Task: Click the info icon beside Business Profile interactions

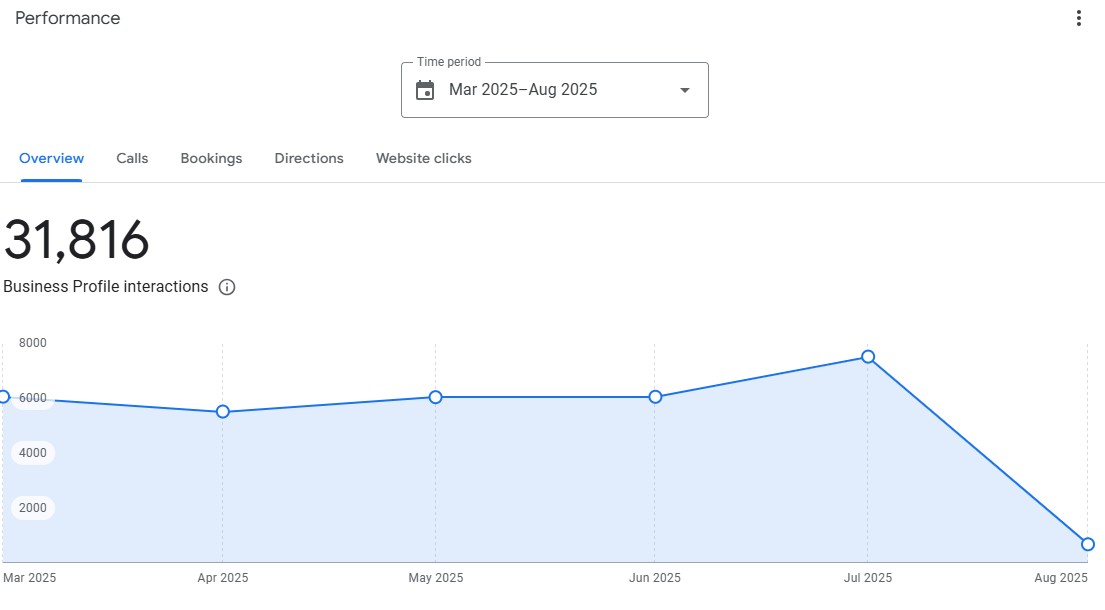Action: coord(226,287)
